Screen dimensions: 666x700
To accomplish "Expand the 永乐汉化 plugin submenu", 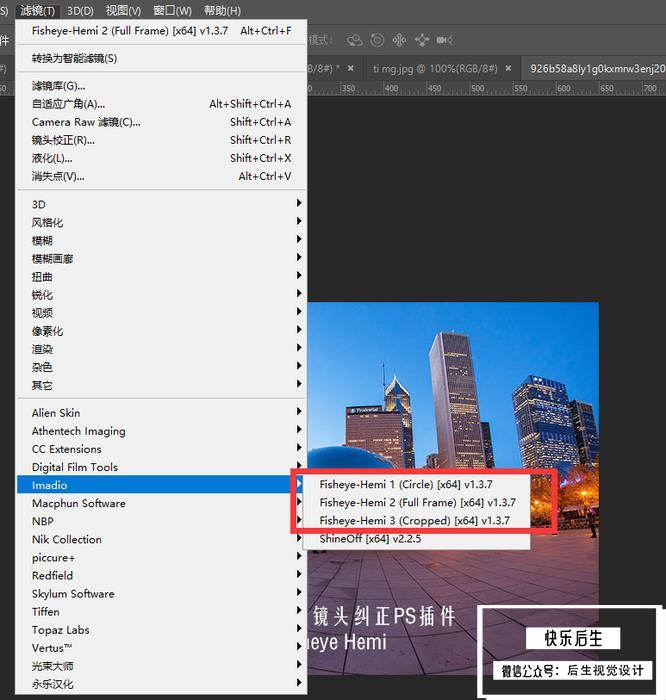I will [x=161, y=684].
